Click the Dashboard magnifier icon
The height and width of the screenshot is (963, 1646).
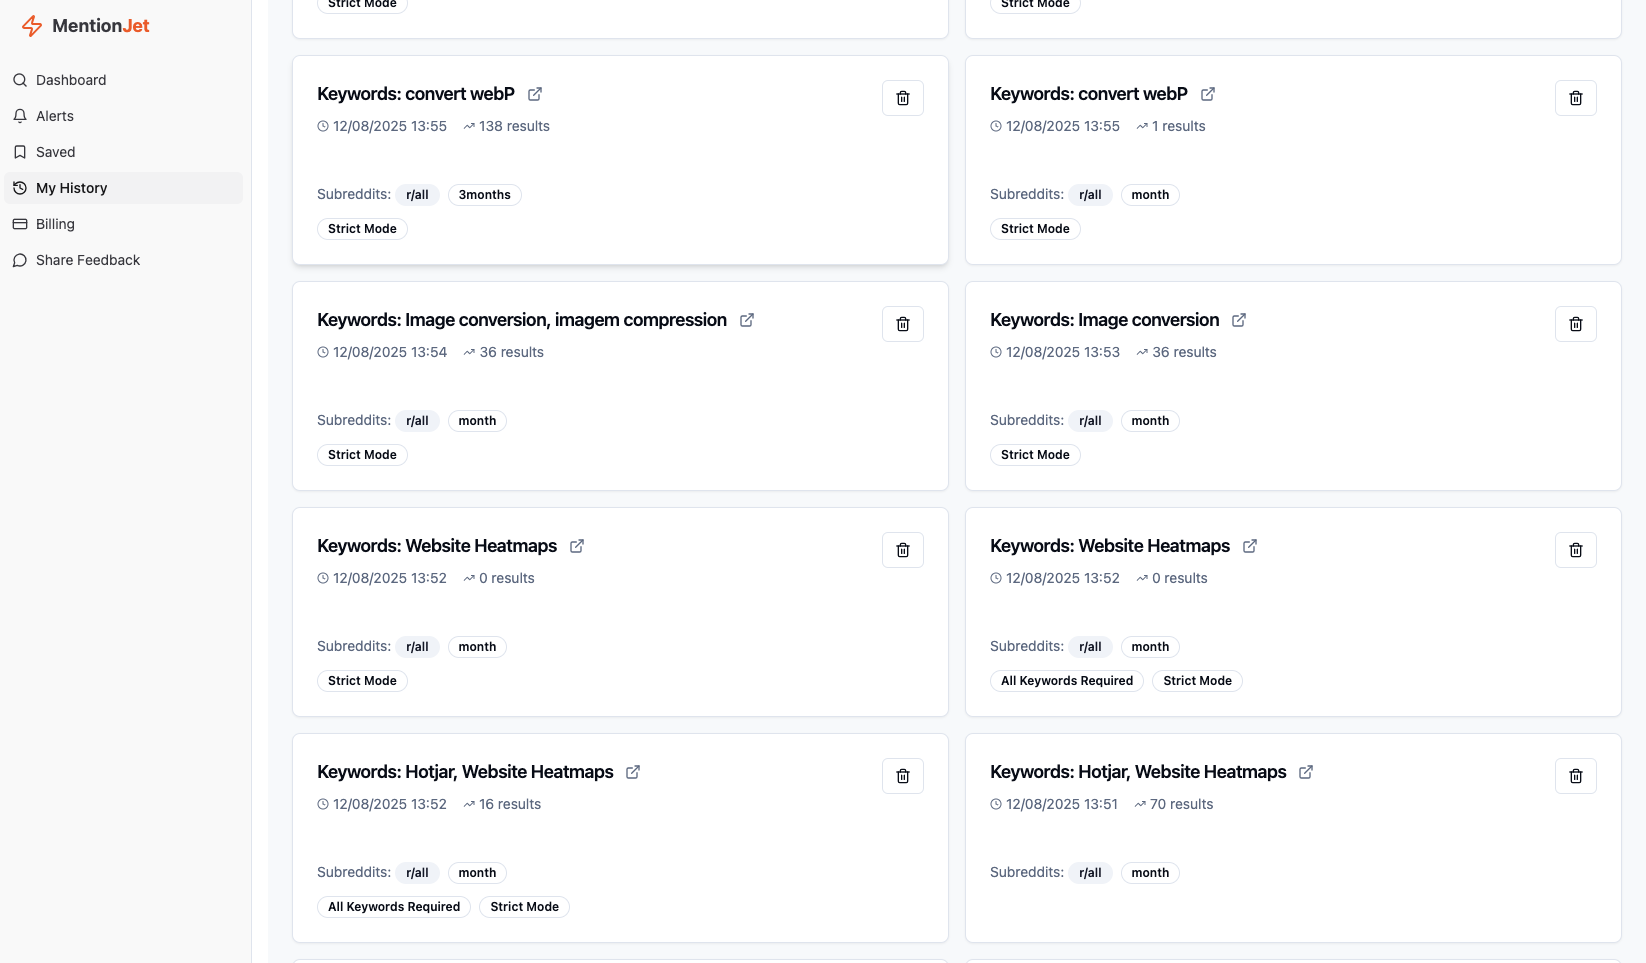click(20, 80)
